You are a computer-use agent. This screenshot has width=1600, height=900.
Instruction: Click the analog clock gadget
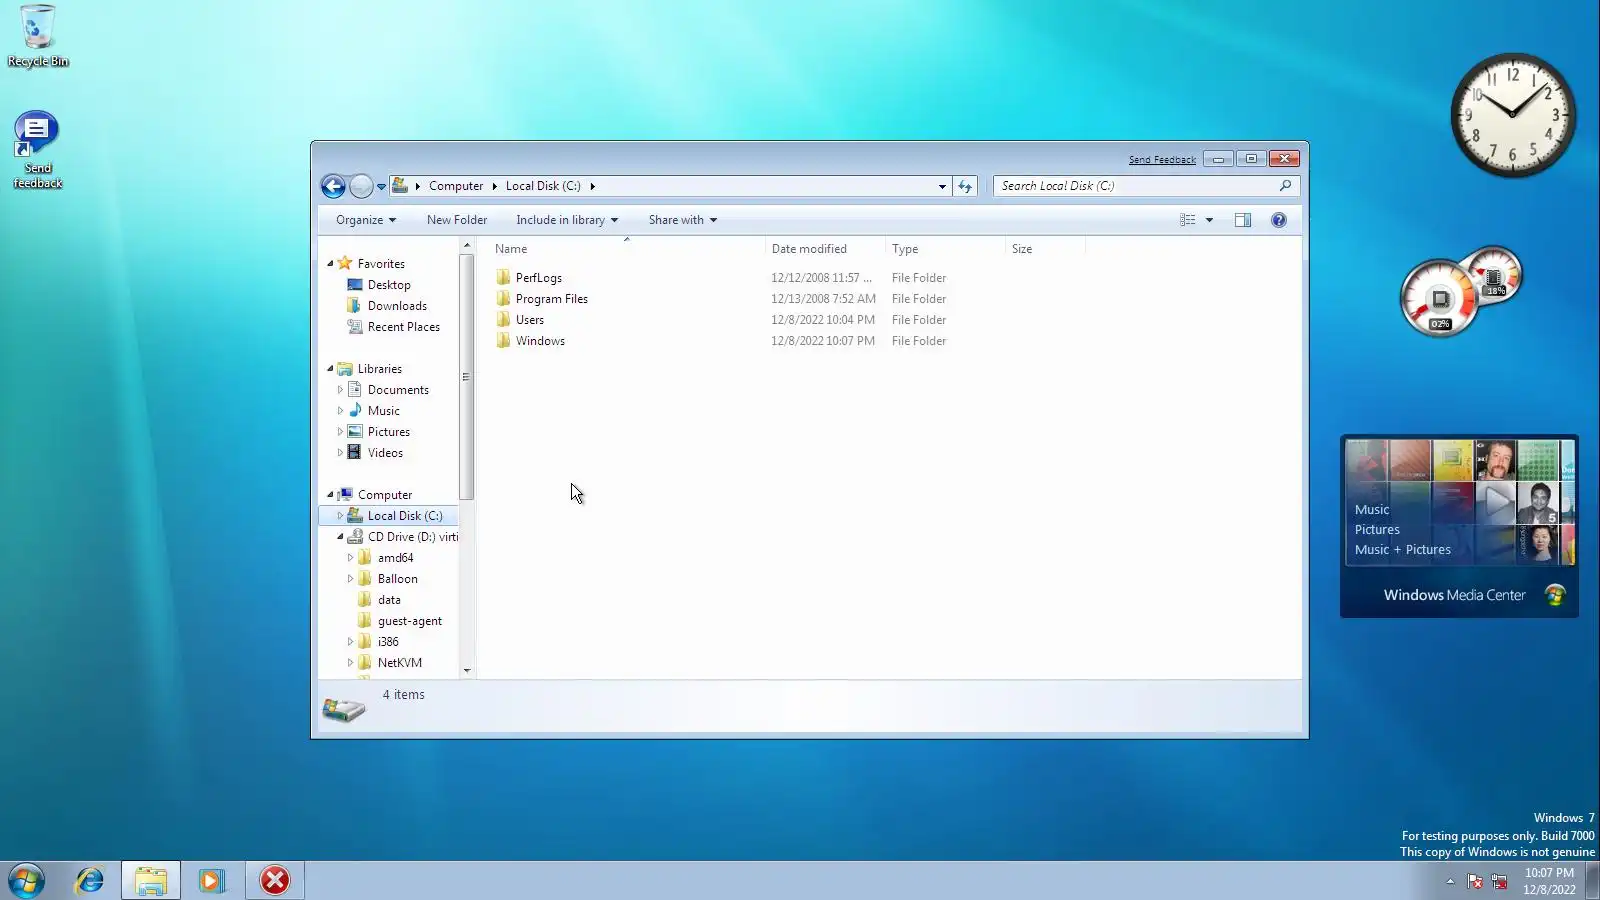click(1513, 115)
